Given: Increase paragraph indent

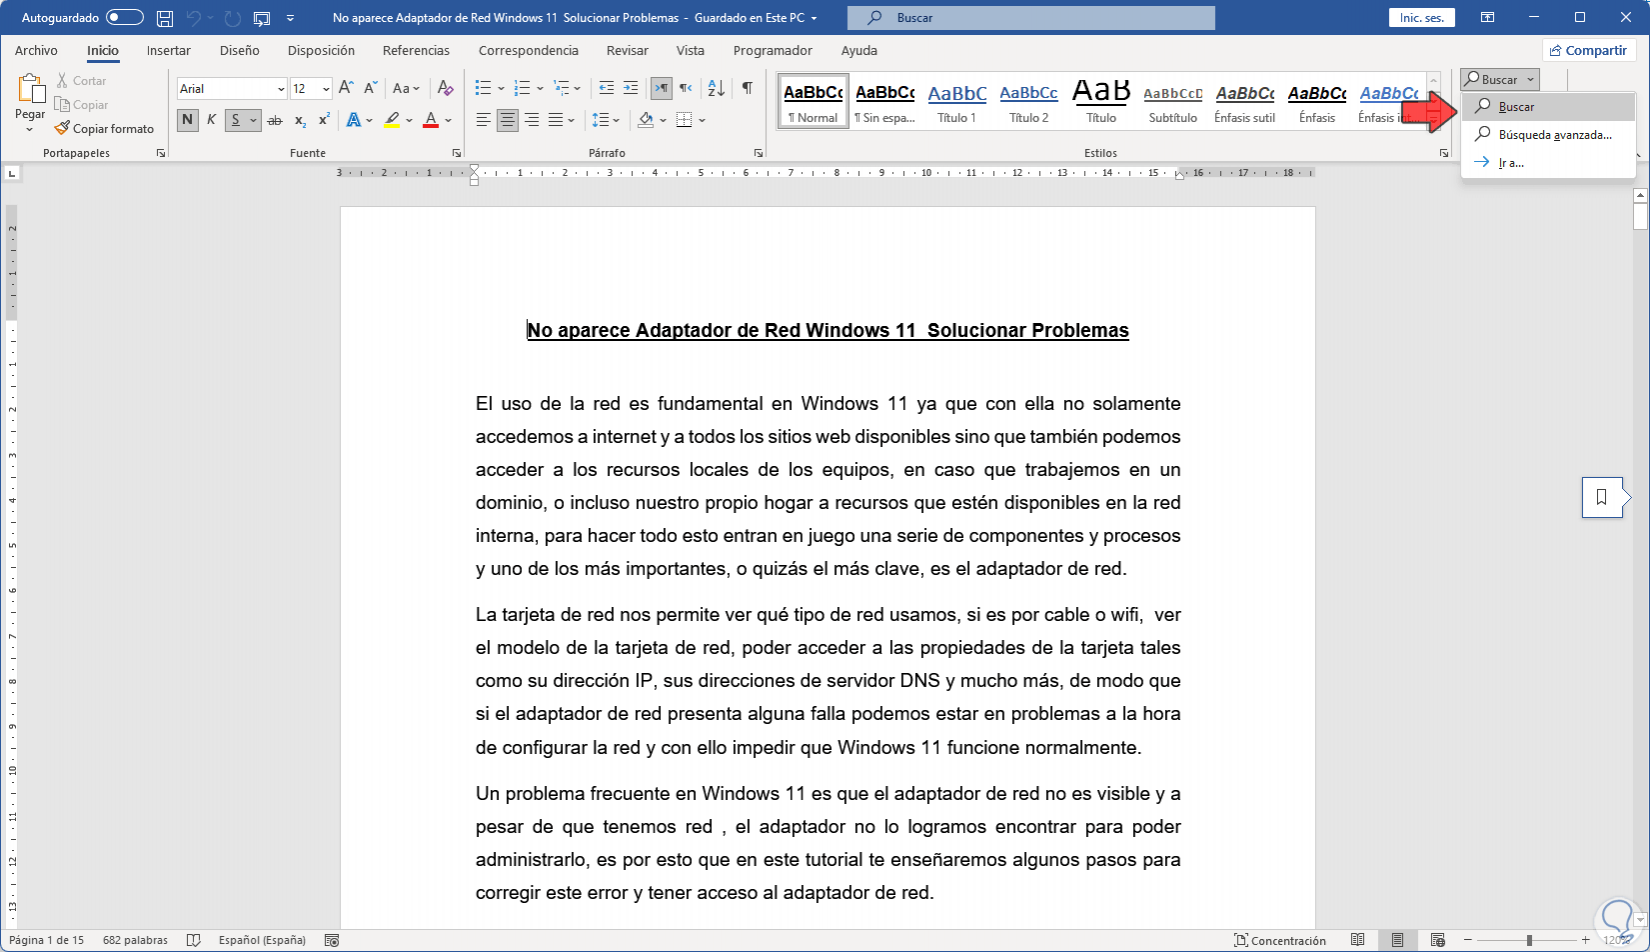Looking at the screenshot, I should click(x=630, y=88).
